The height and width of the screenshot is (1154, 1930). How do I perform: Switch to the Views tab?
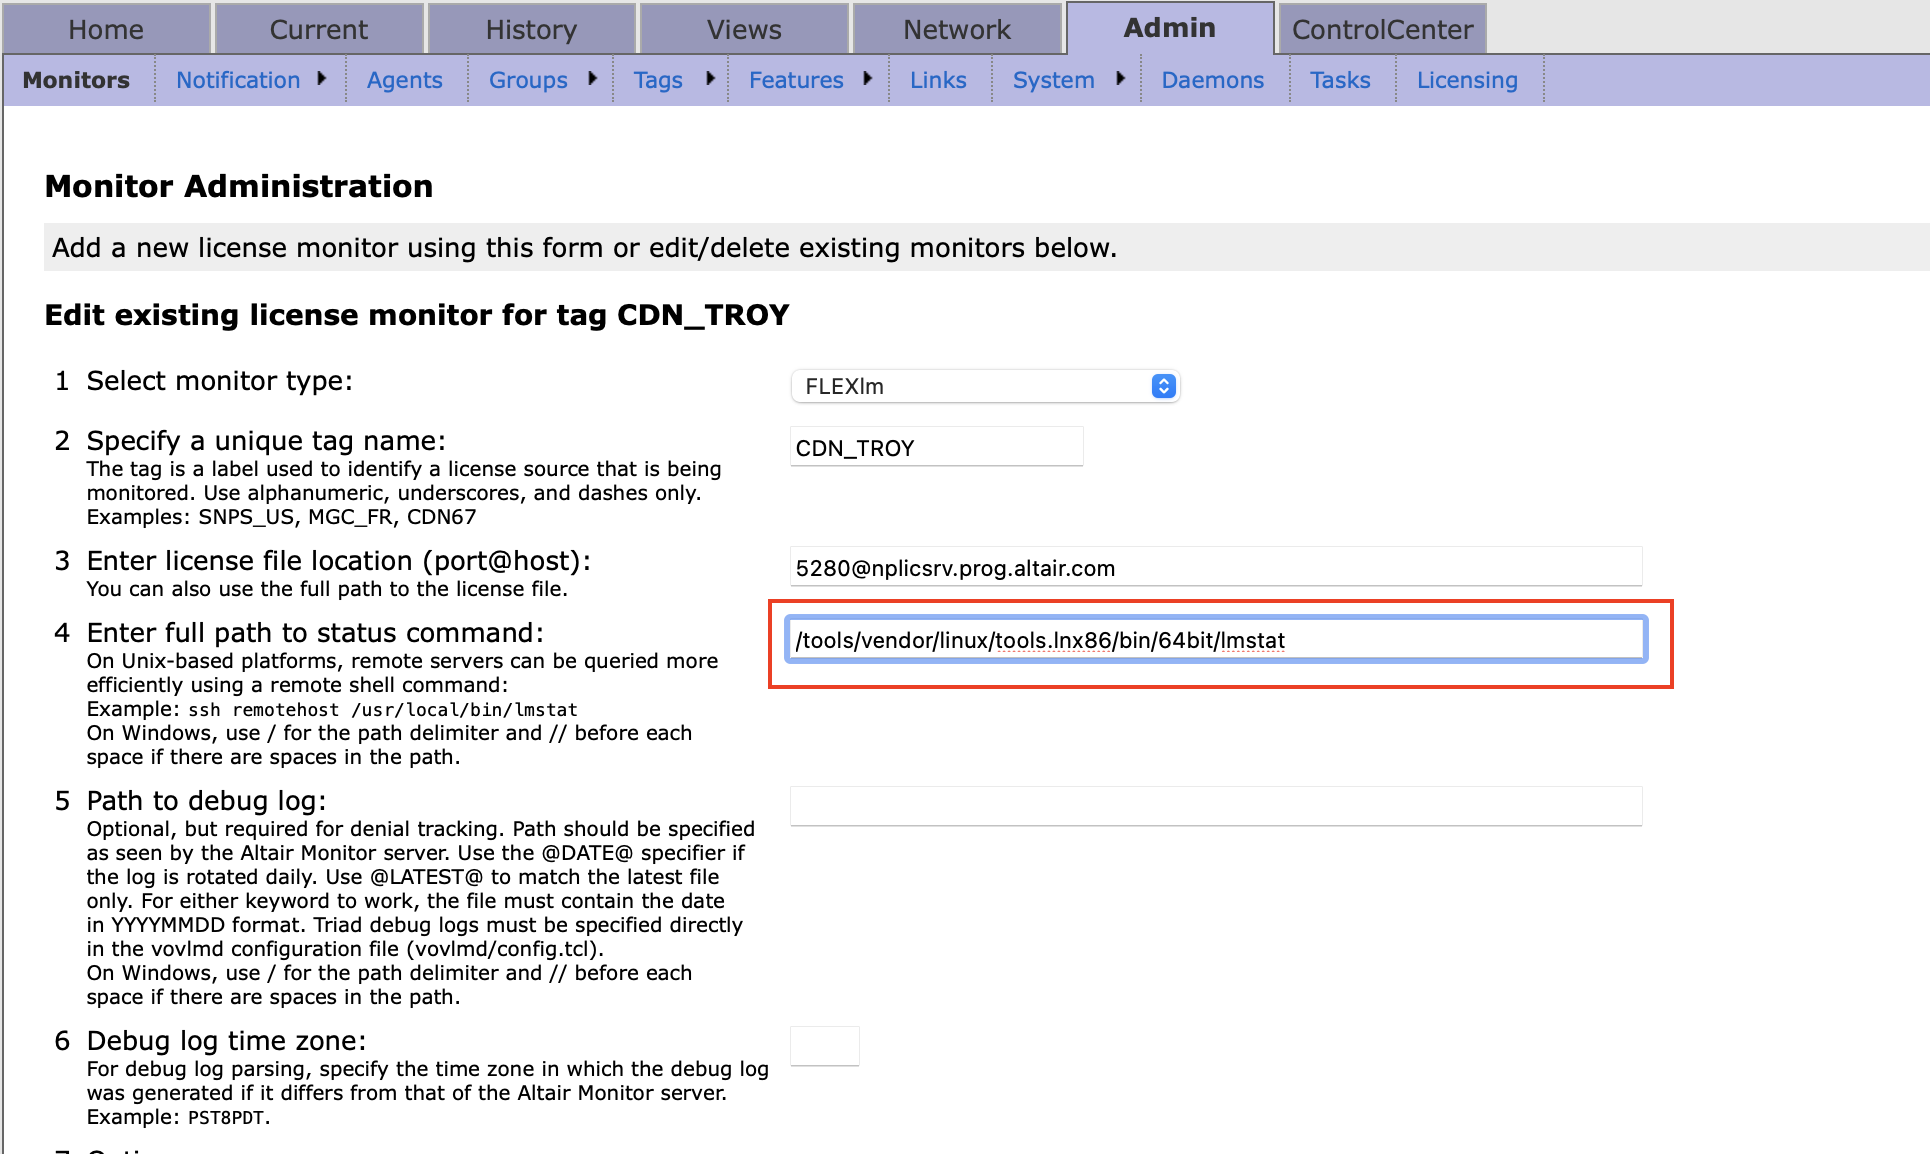[x=743, y=28]
